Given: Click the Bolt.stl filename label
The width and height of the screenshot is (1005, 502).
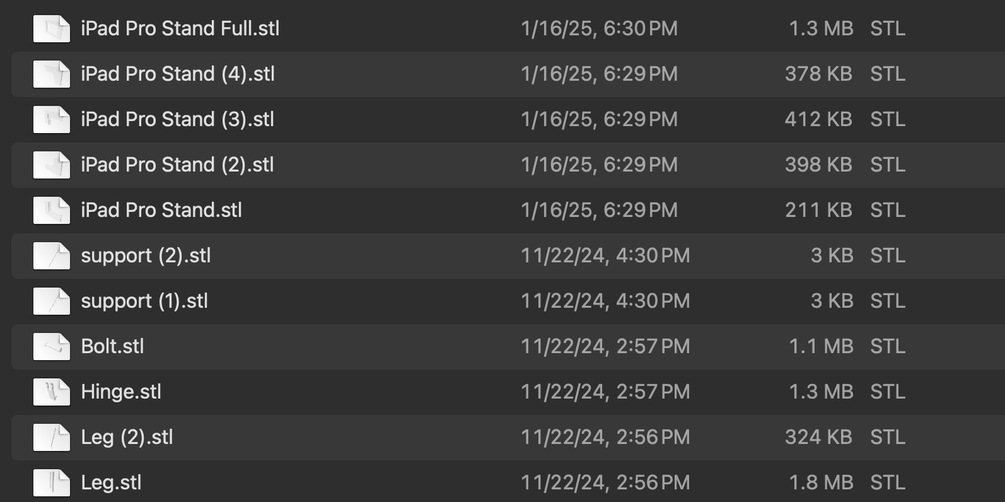Looking at the screenshot, I should point(112,347).
